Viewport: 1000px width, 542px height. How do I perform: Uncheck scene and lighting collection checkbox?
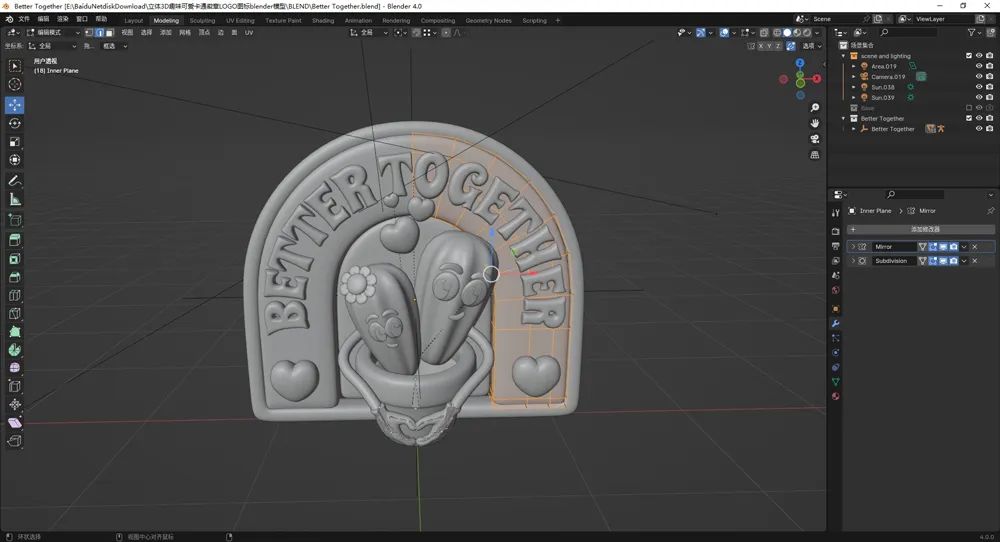pos(969,55)
